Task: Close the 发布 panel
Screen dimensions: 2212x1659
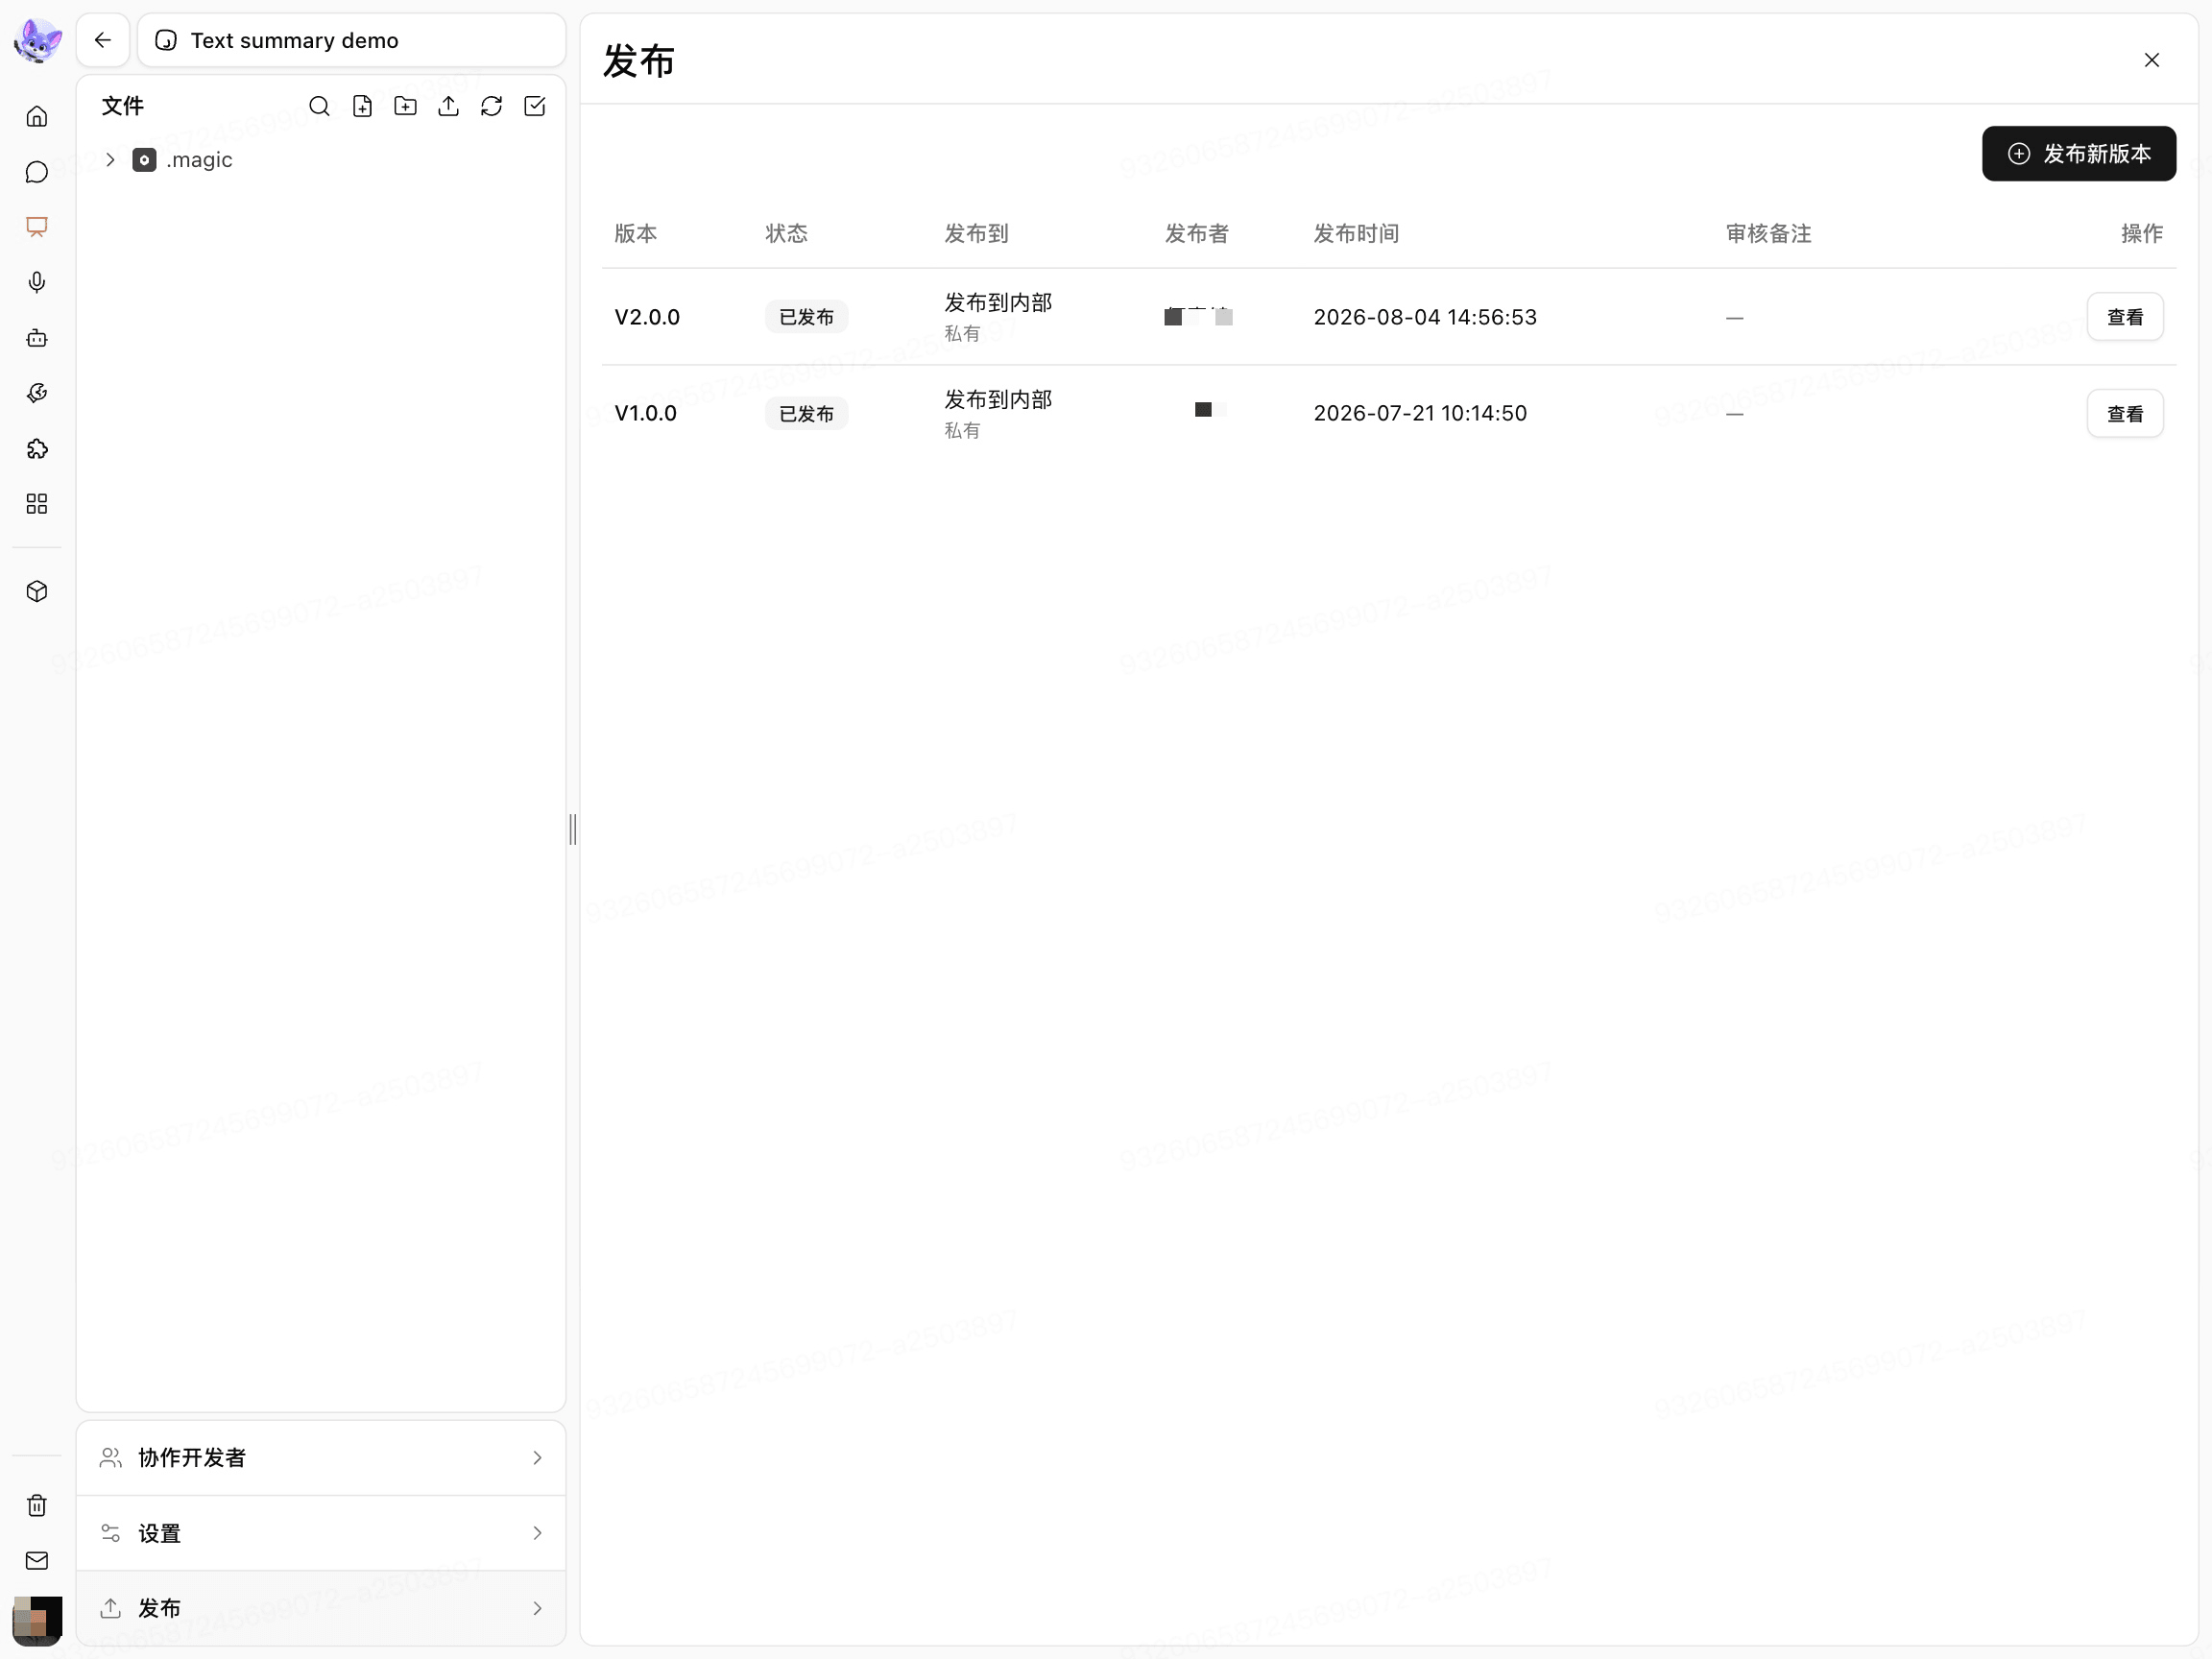Action: [2152, 60]
